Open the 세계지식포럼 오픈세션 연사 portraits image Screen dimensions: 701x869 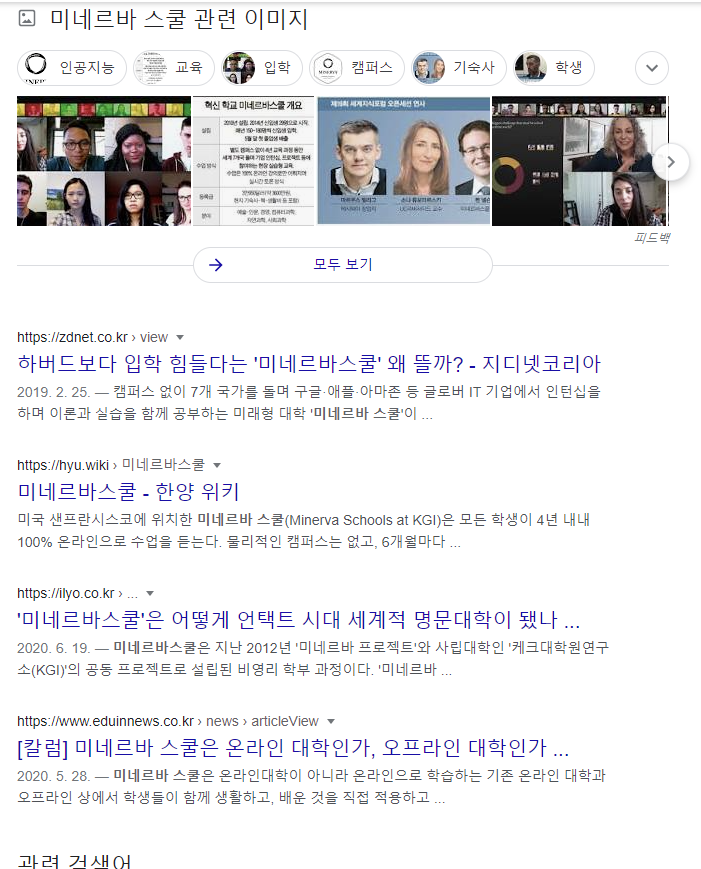(403, 161)
